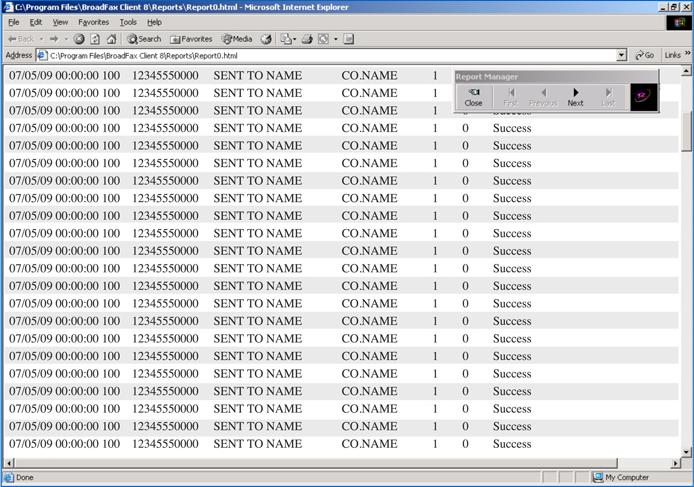Go to the Home page icon
Image resolution: width=694 pixels, height=487 pixels.
[x=111, y=39]
